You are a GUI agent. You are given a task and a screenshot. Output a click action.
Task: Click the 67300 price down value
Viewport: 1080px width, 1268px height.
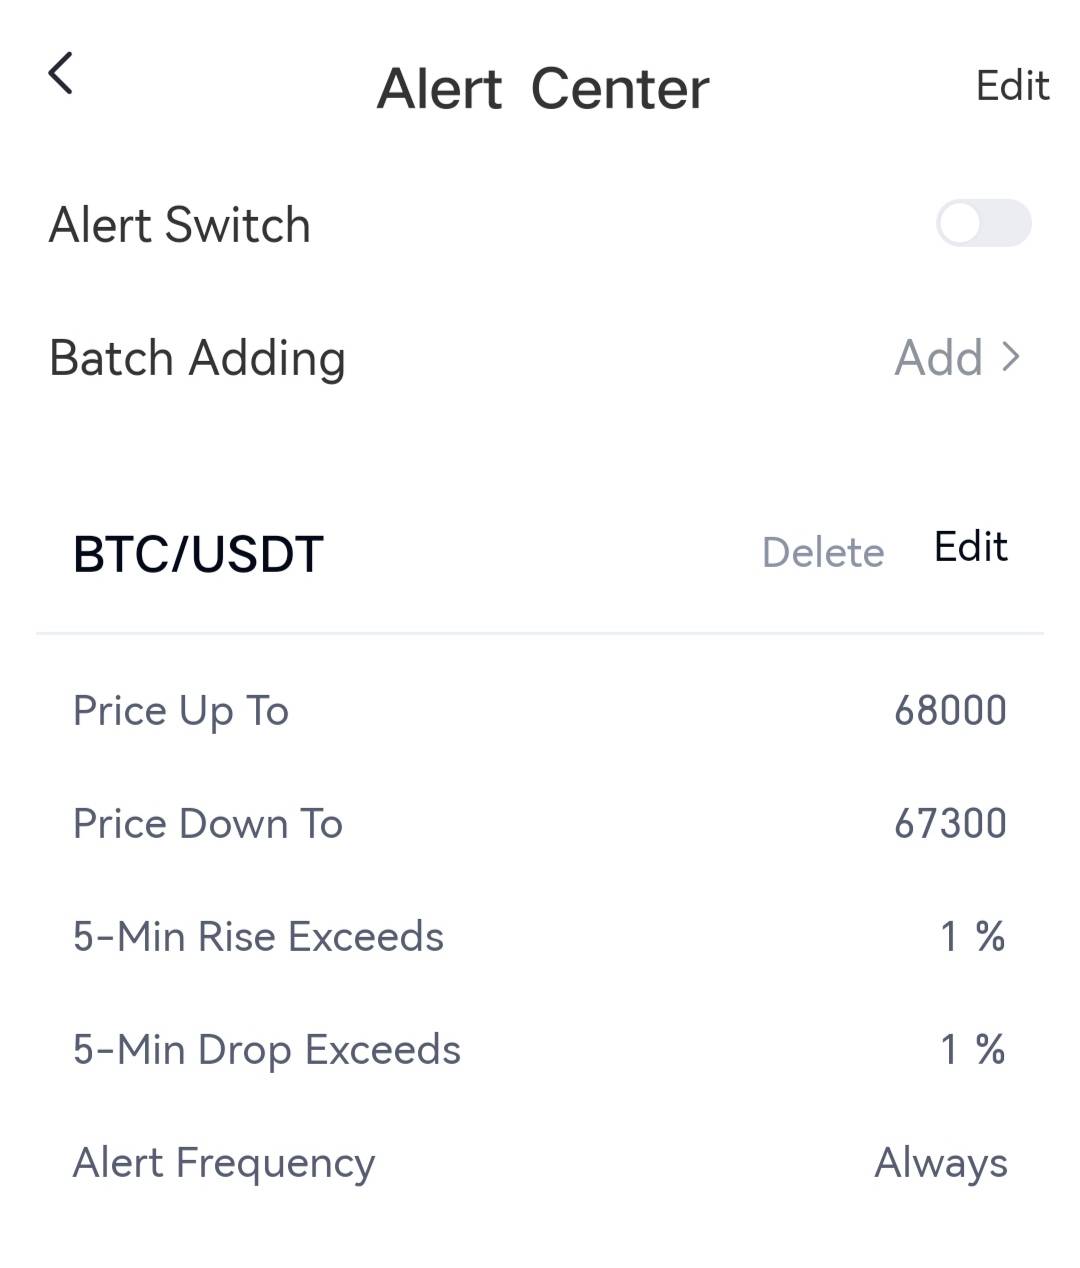(950, 824)
